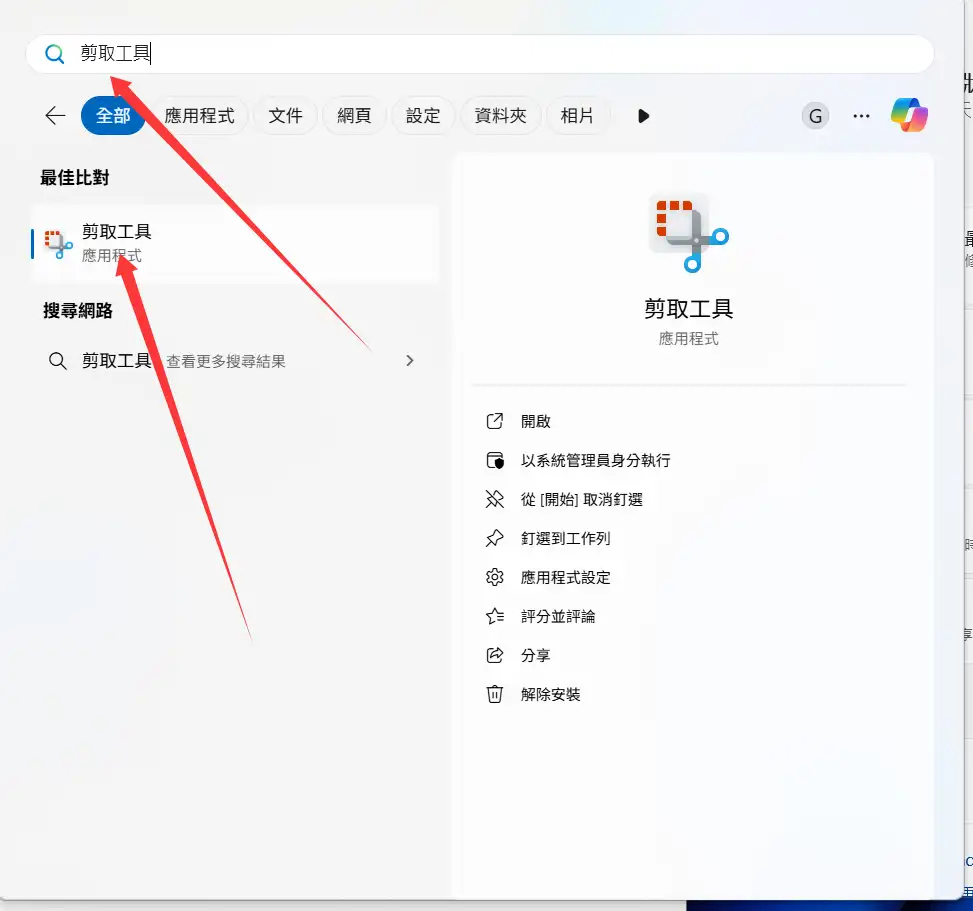The width and height of the screenshot is (973, 911).
Task: Show more filters with the play arrow
Action: [x=643, y=116]
